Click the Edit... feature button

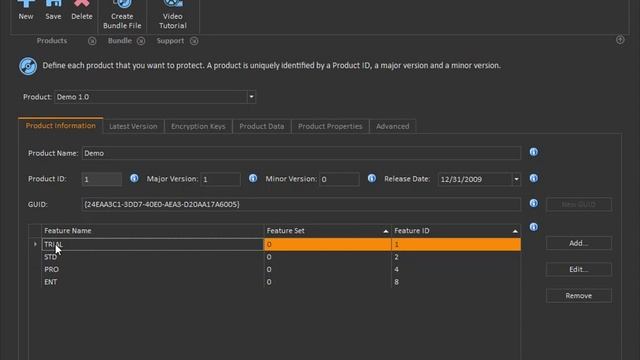coord(579,269)
